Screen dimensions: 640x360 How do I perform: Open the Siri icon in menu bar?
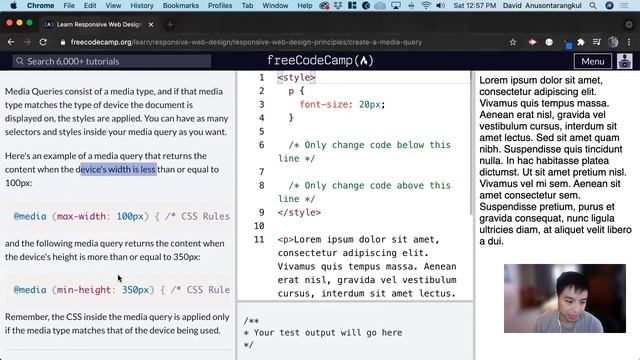[609, 6]
